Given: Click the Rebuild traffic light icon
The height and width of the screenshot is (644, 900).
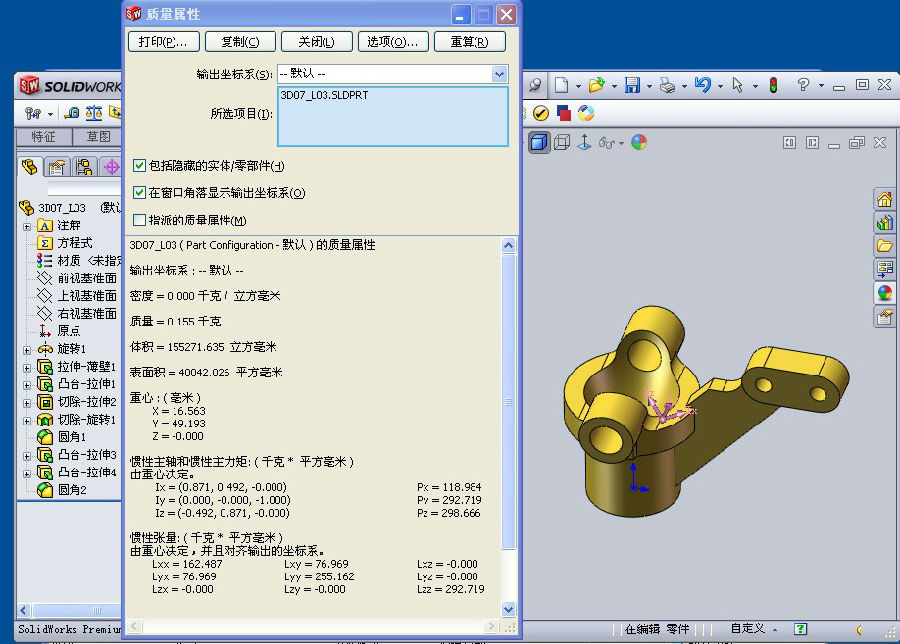Looking at the screenshot, I should click(x=772, y=86).
